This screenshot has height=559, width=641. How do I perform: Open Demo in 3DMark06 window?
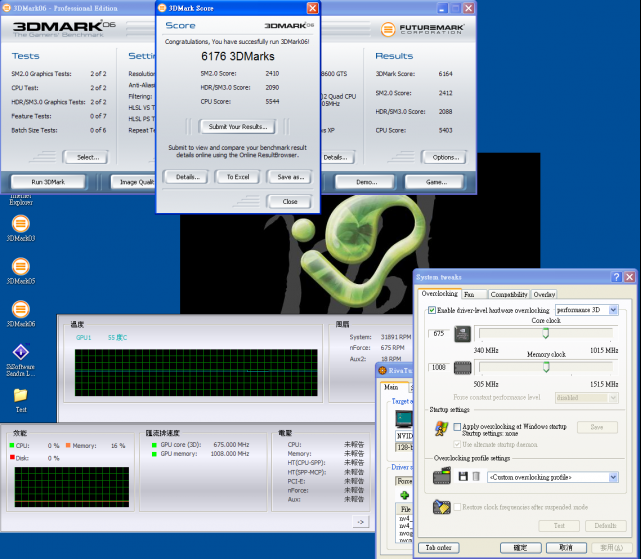pos(365,182)
